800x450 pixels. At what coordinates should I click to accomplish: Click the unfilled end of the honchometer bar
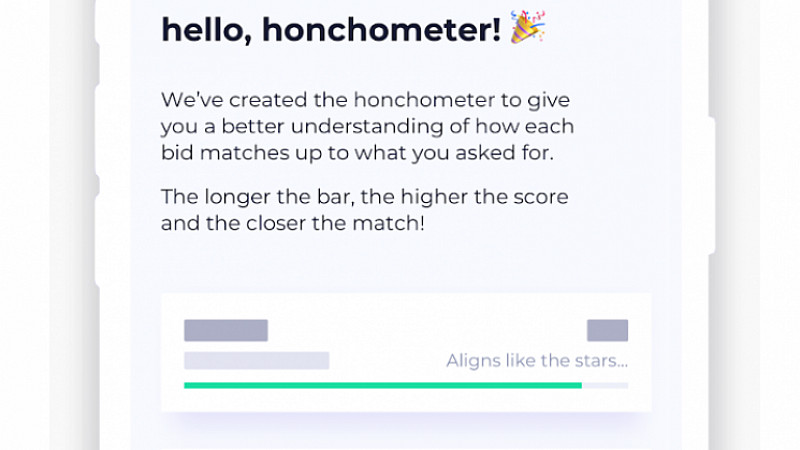pos(605,386)
